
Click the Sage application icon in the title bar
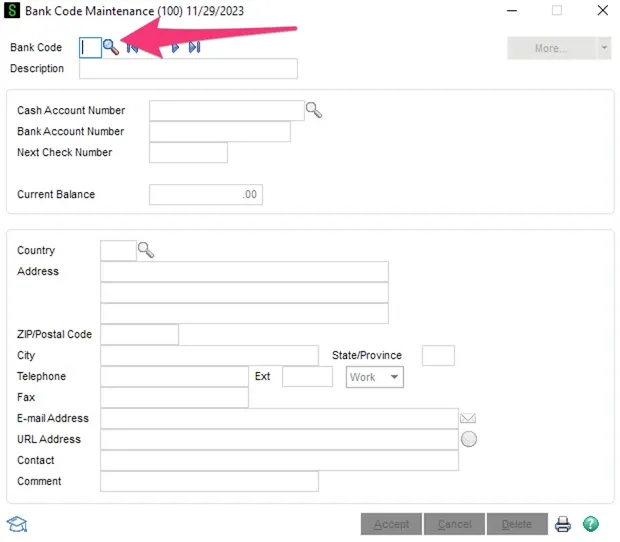click(x=12, y=10)
